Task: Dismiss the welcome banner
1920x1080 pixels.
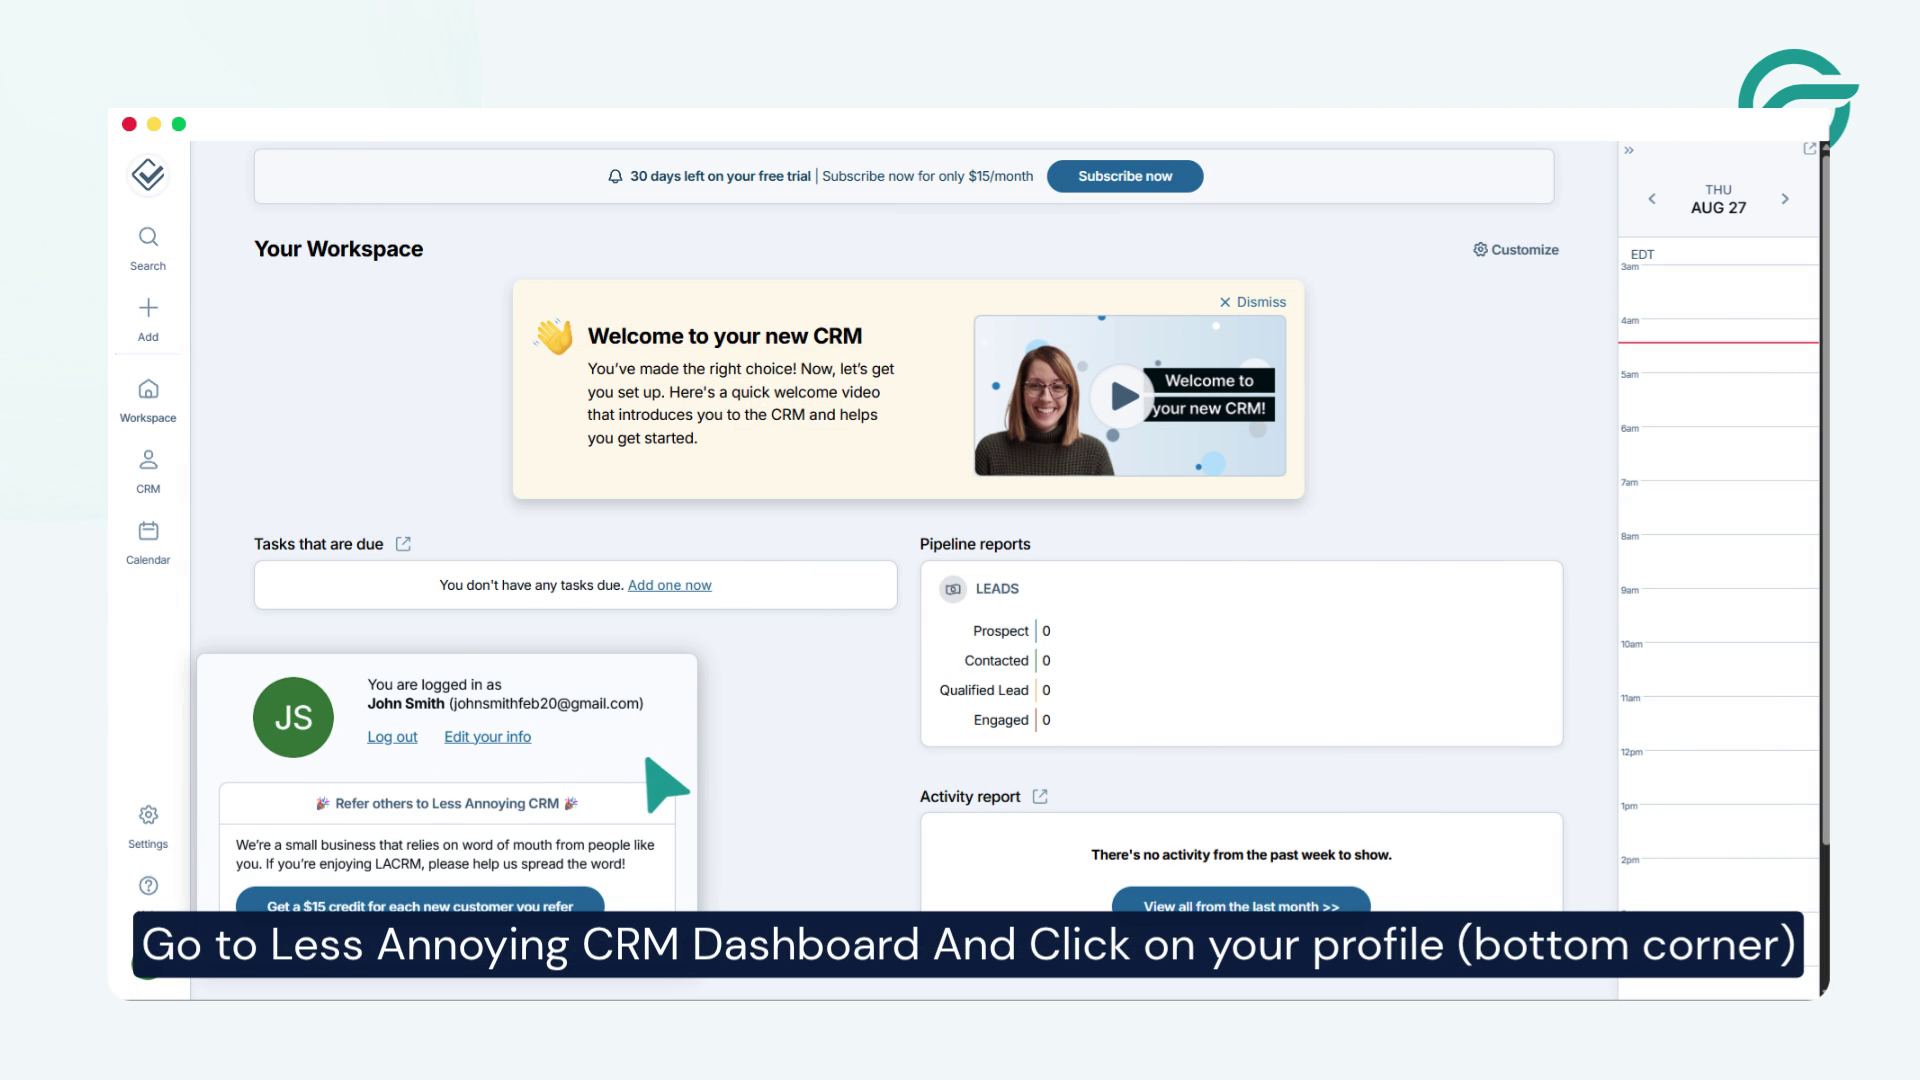Action: coord(1252,302)
